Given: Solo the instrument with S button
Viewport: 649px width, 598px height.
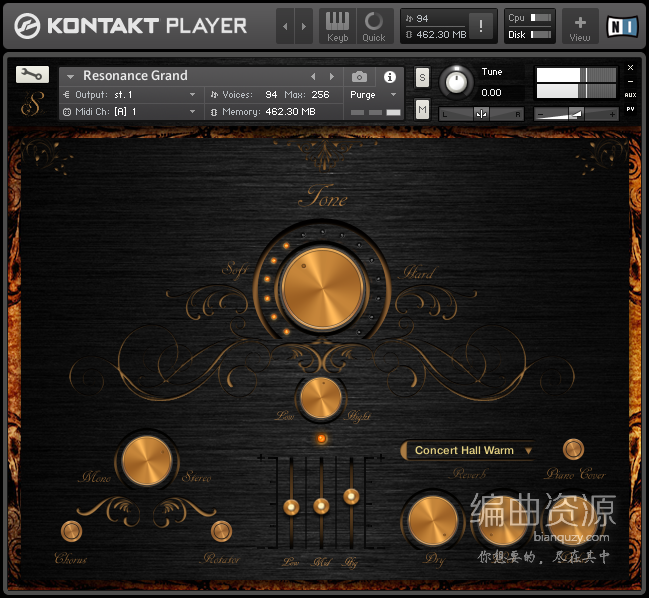Looking at the screenshot, I should 422,77.
